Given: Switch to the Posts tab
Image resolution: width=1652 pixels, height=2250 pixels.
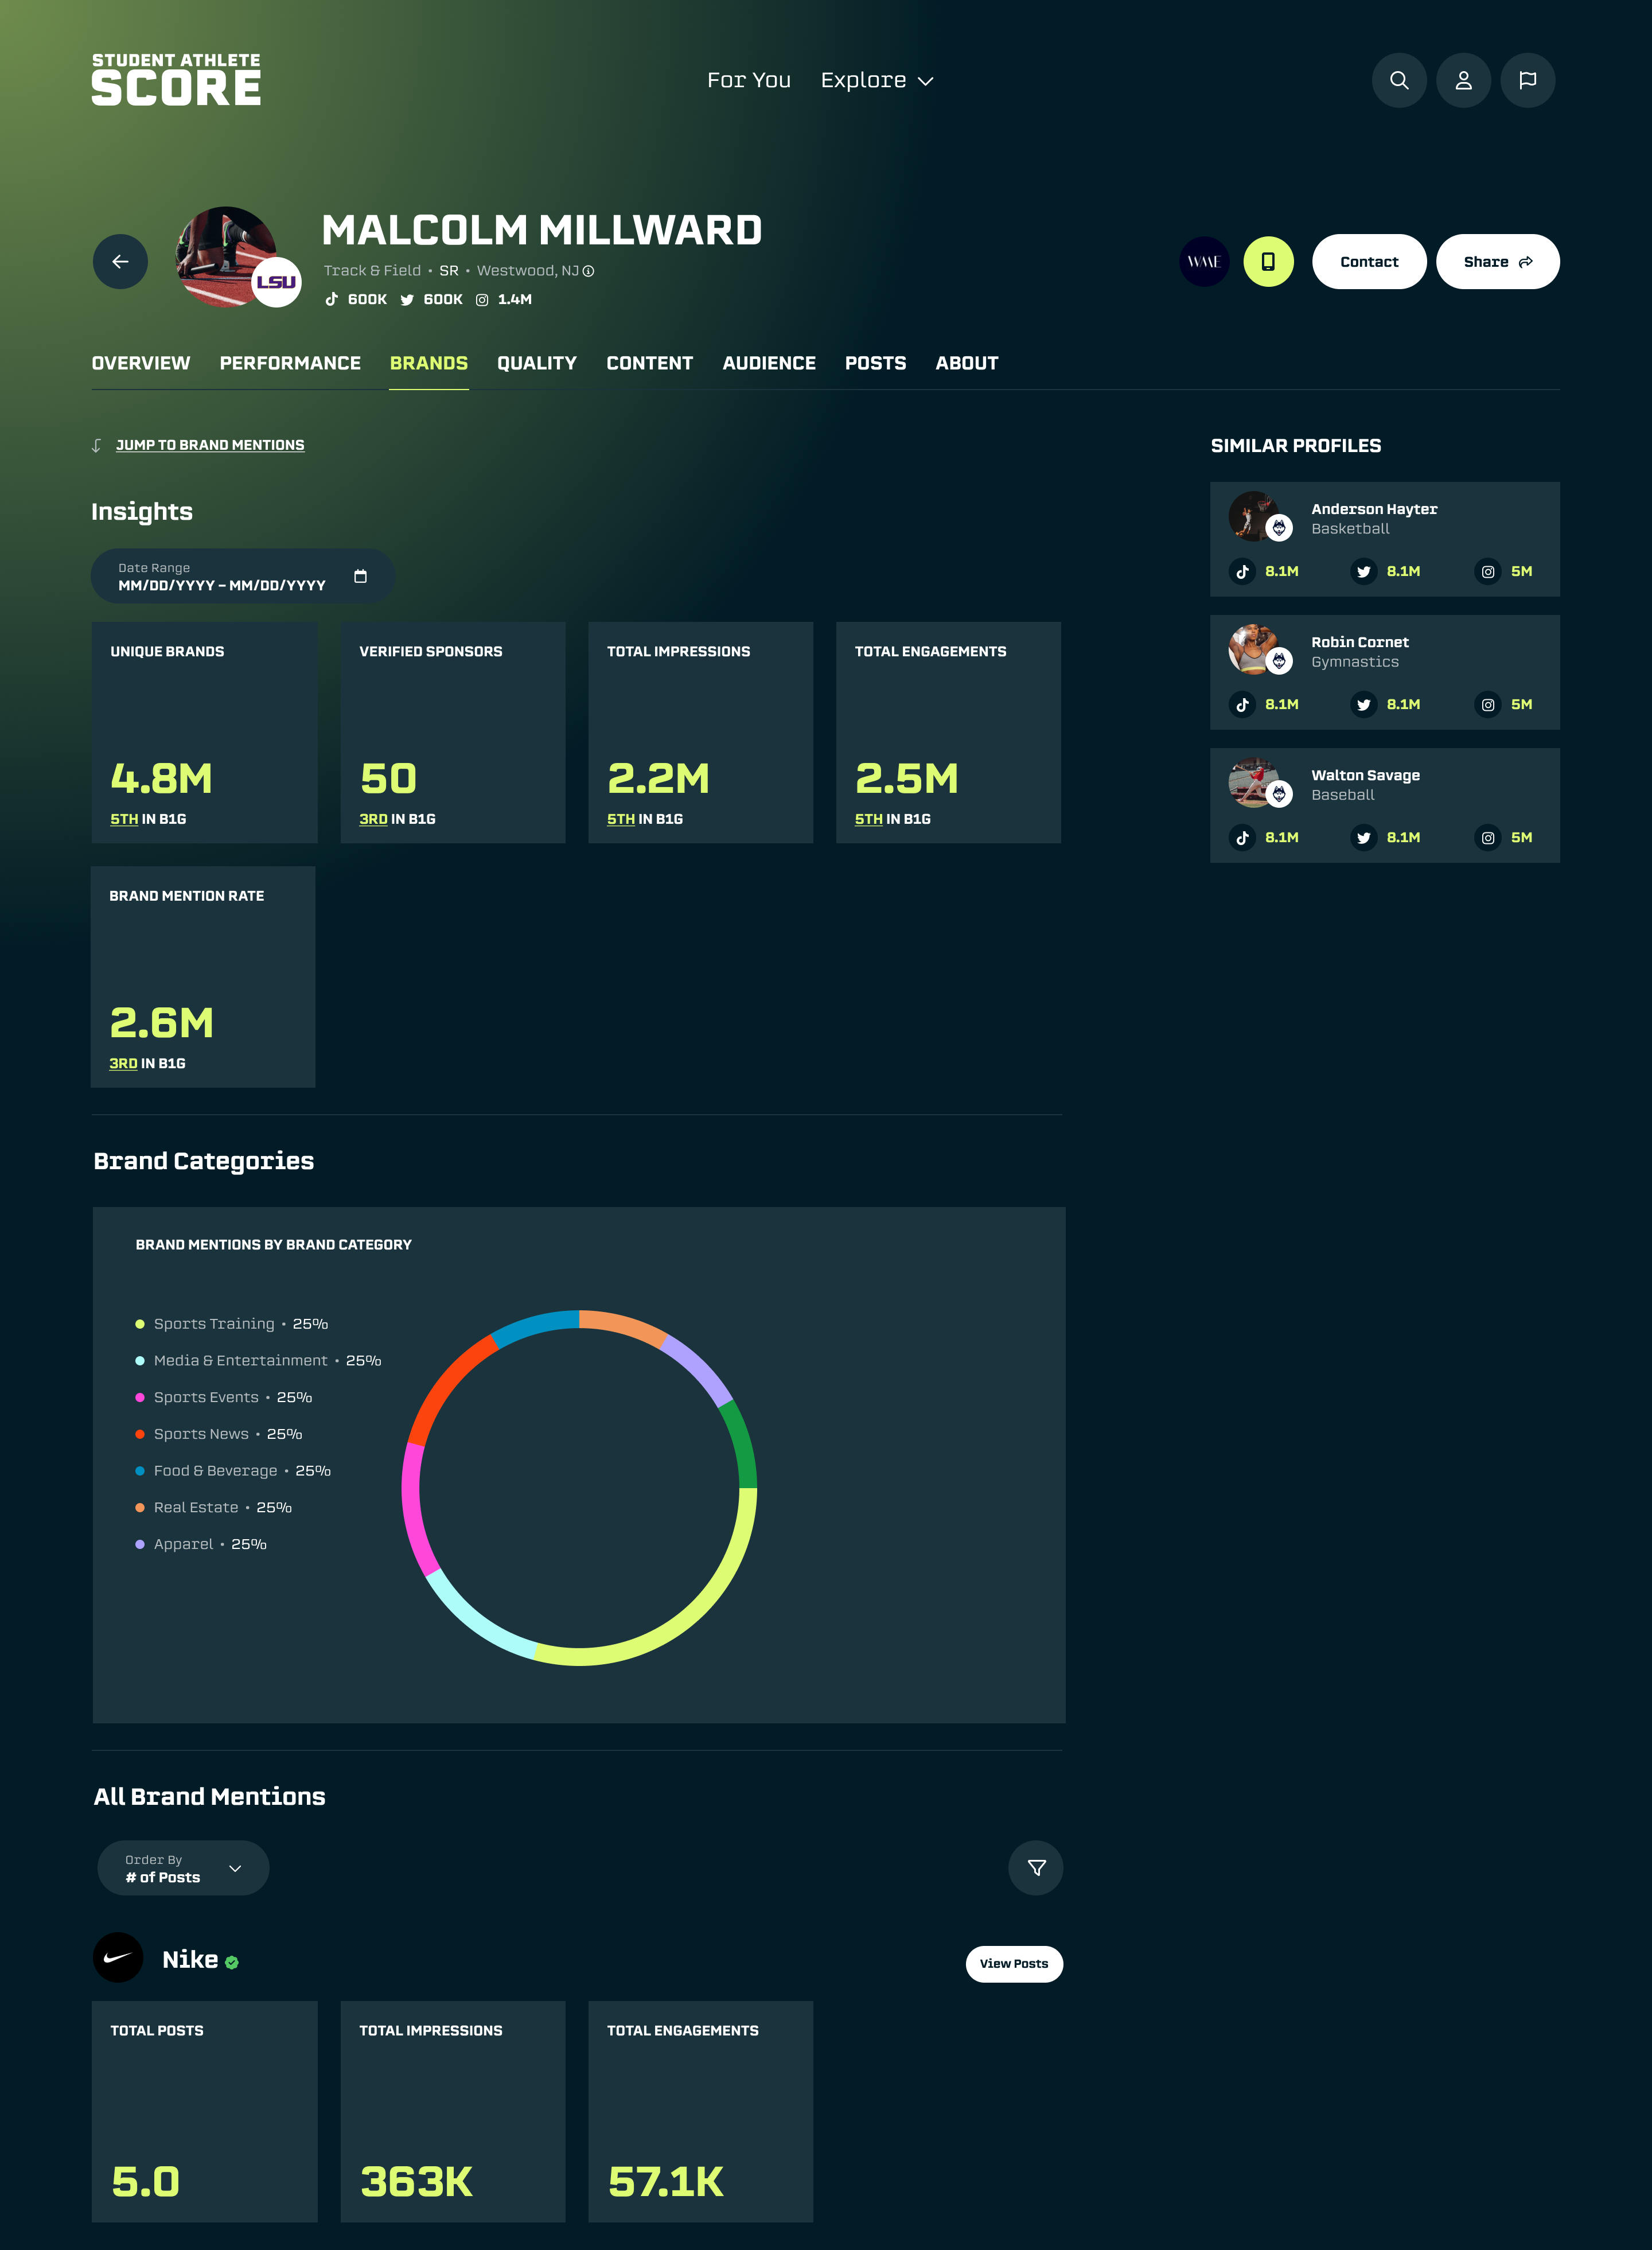Looking at the screenshot, I should click(875, 363).
